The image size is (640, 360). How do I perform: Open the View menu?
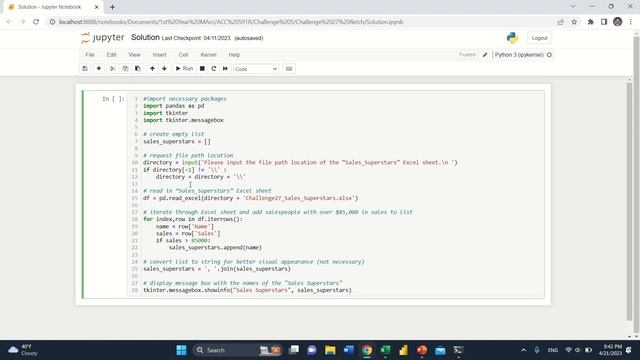[134, 55]
